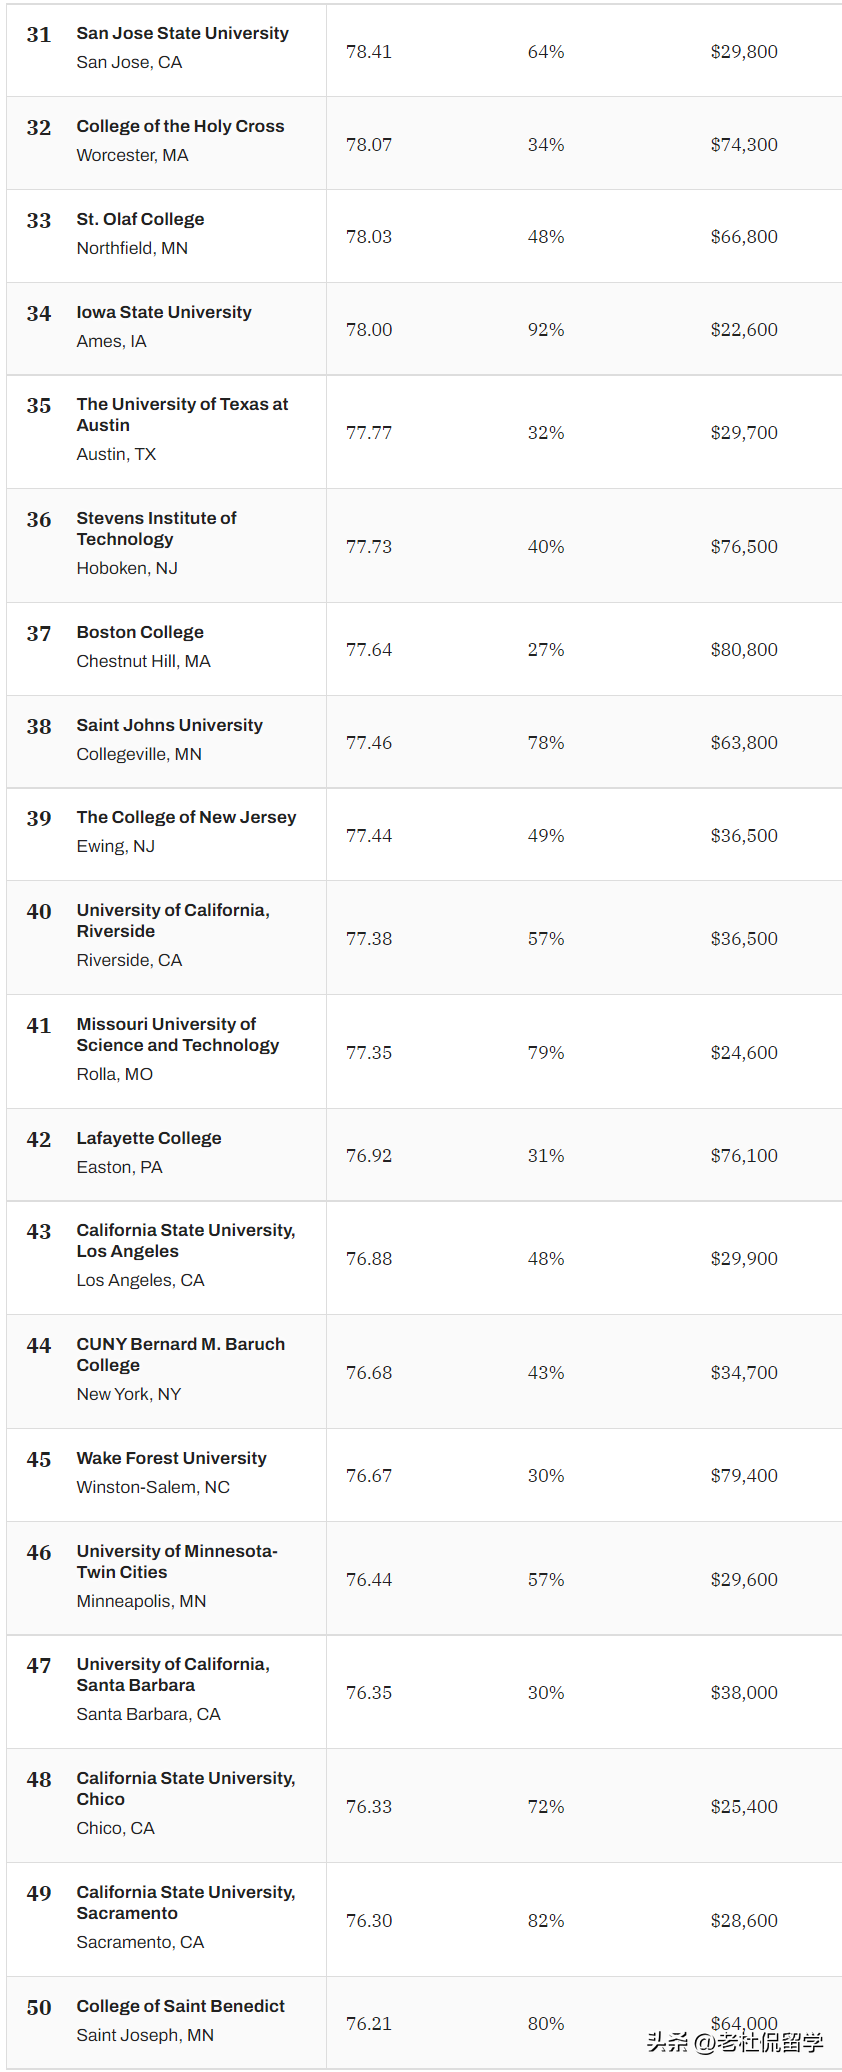Screen dimensions: 842x2072
Task: Open St. Olaf College entry
Action: click(x=140, y=220)
